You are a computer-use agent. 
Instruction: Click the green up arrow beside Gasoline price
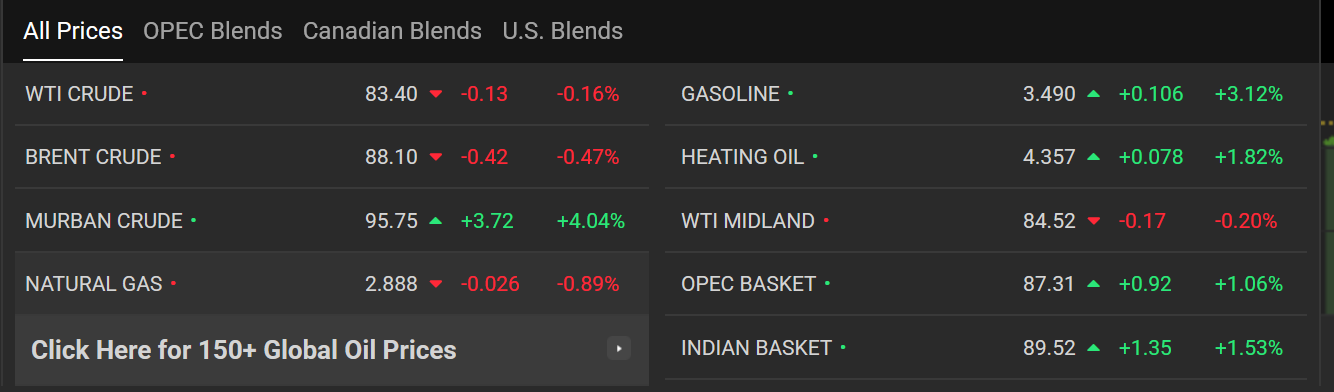pos(1093,94)
